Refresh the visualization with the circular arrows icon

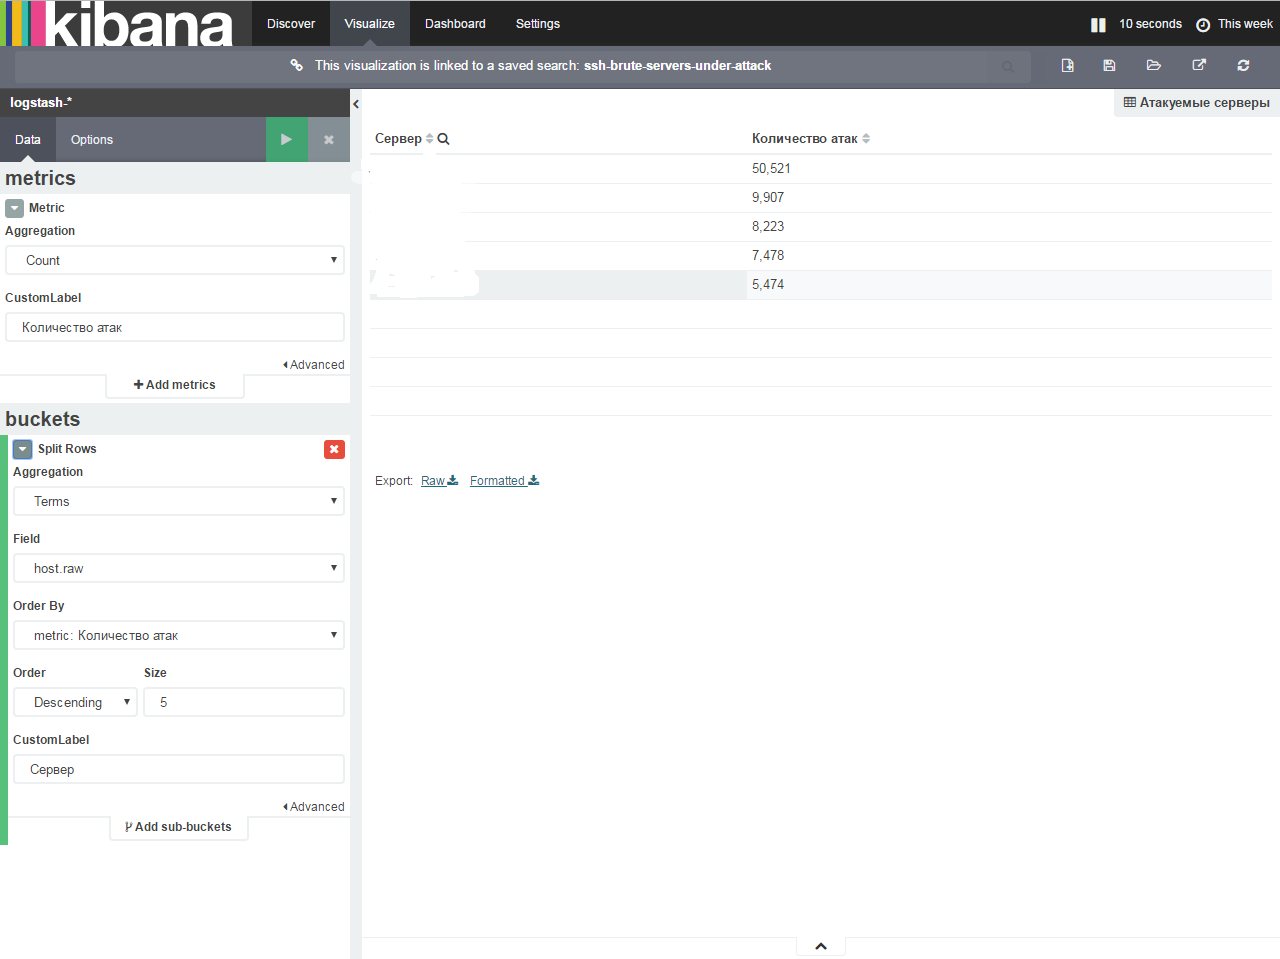pyautogui.click(x=1243, y=65)
